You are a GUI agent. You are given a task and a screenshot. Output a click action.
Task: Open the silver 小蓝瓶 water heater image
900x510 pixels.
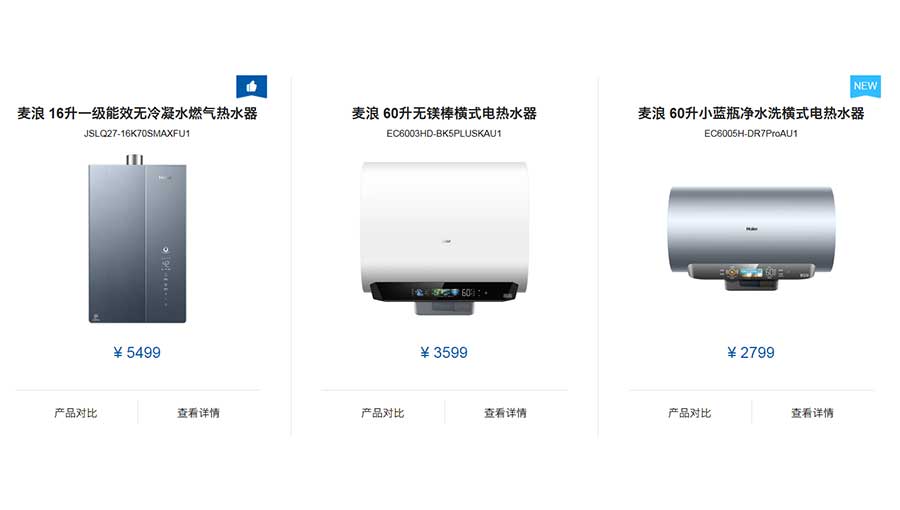[751, 238]
